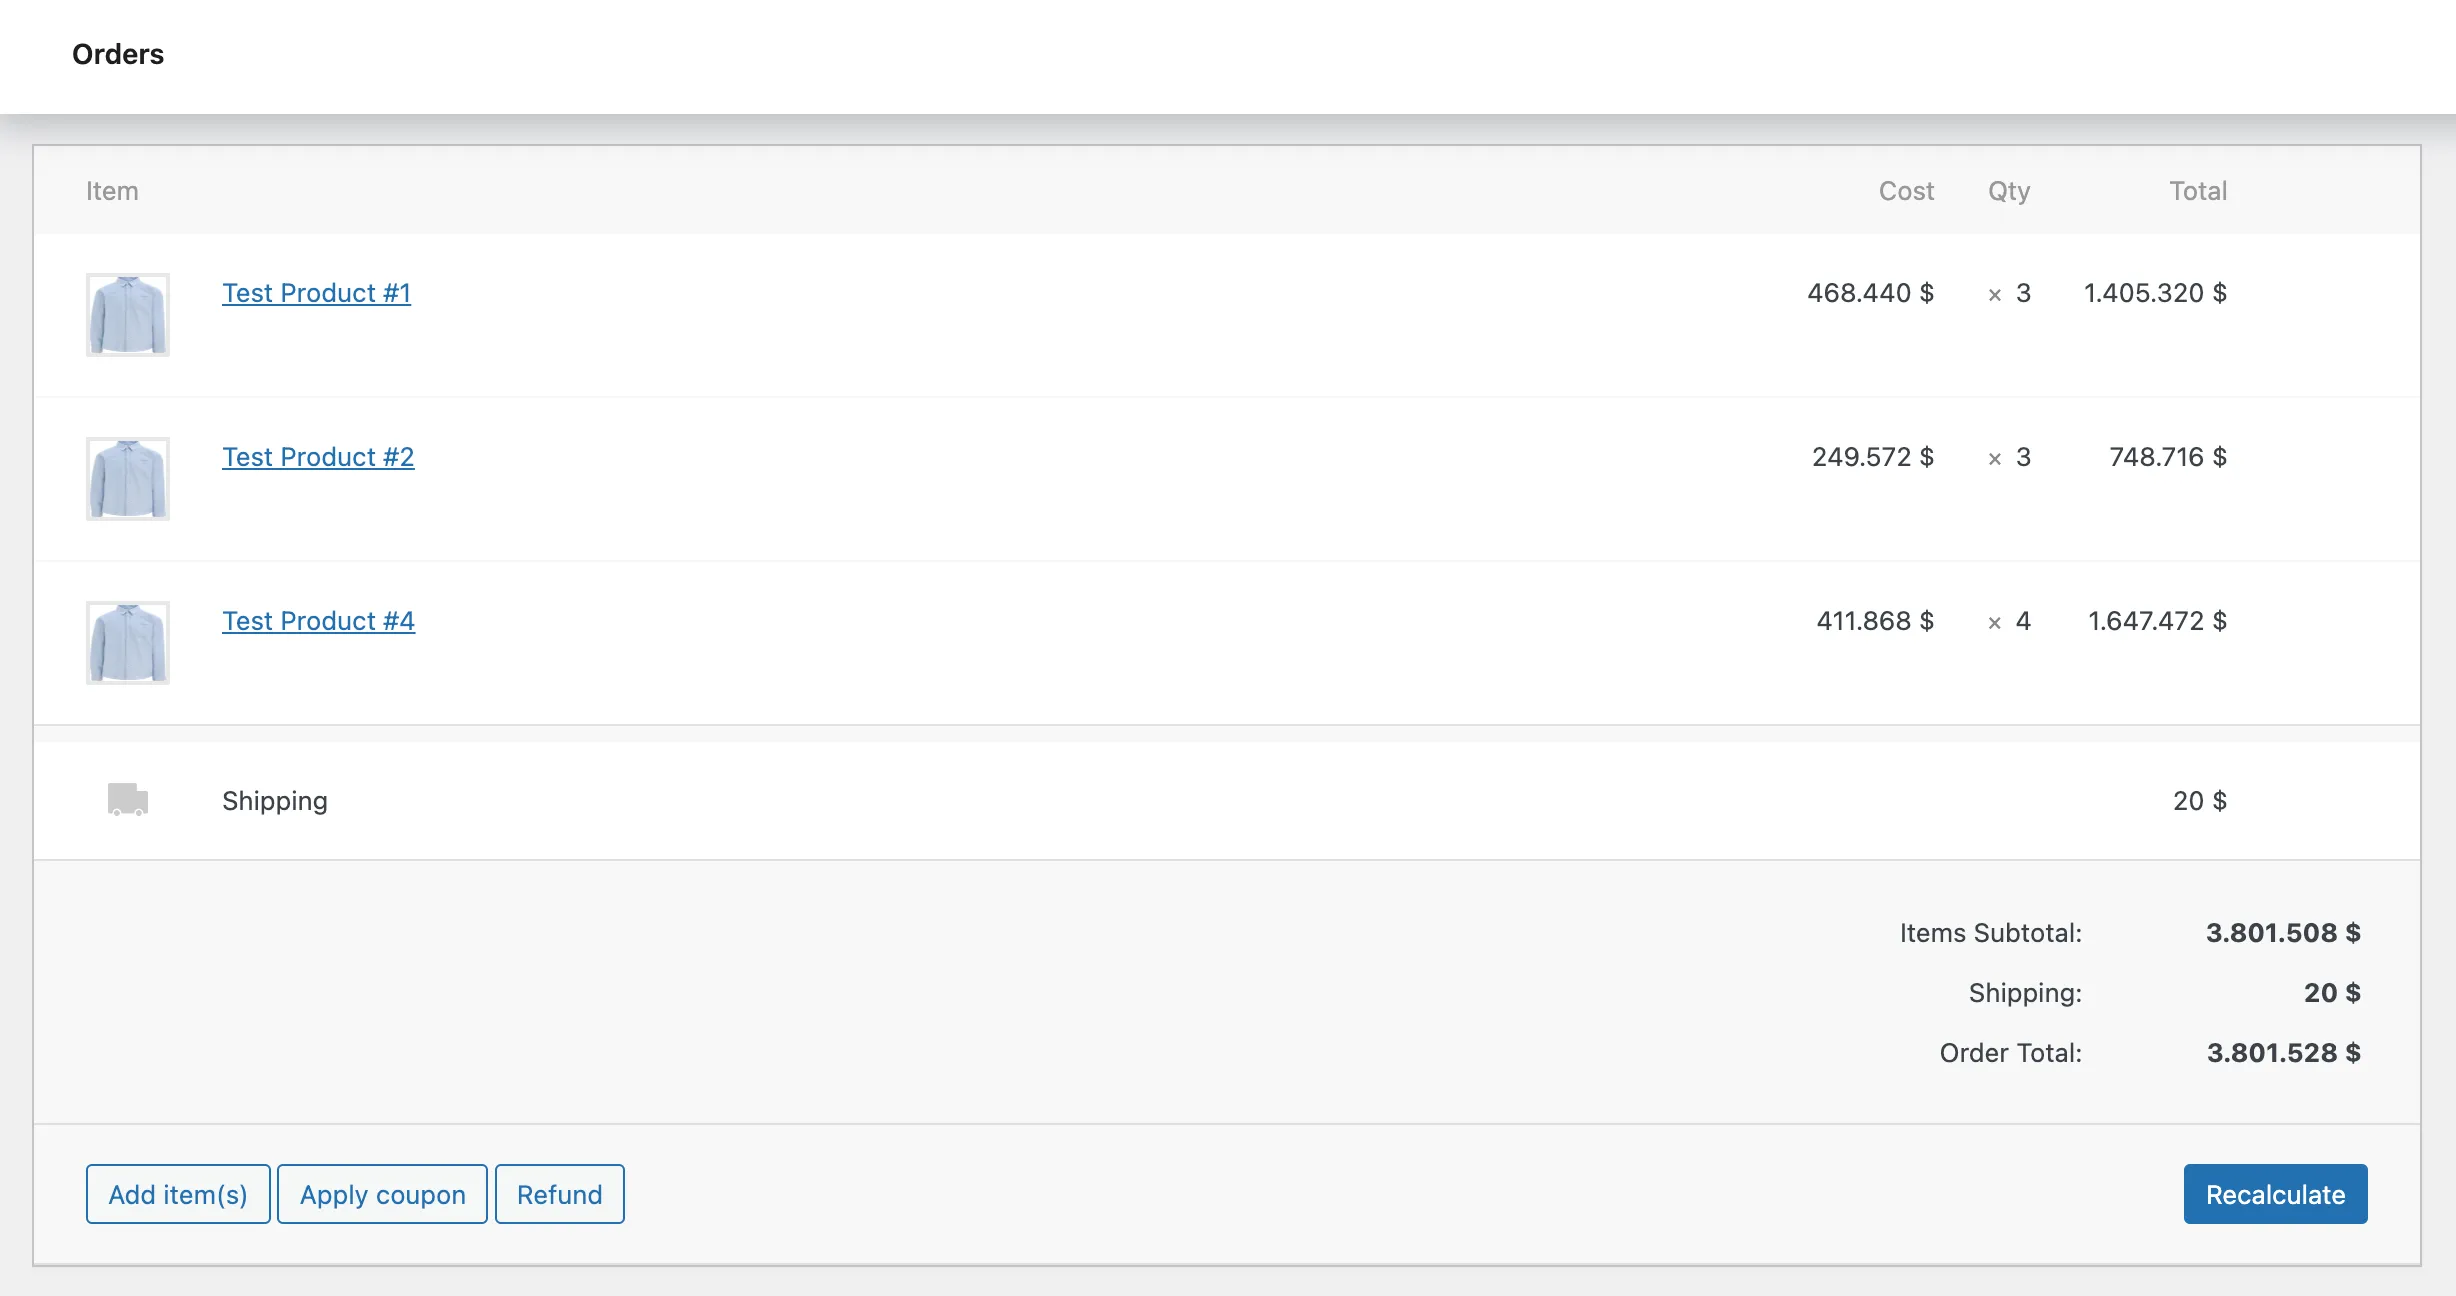Open Test Product #1 link
Image resolution: width=2456 pixels, height=1296 pixels.
316,293
